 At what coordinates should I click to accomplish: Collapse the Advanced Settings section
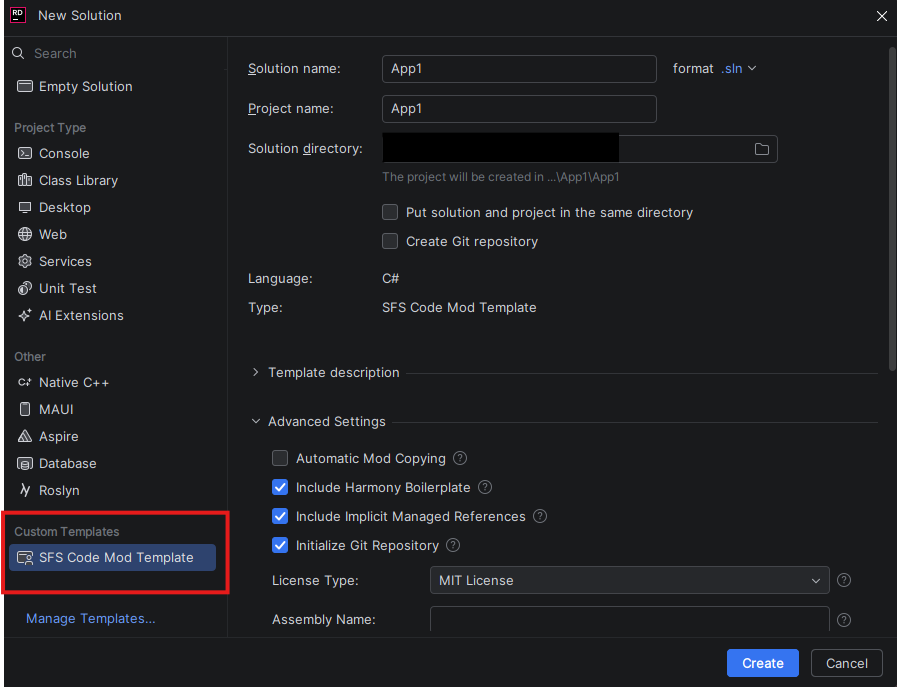point(255,422)
